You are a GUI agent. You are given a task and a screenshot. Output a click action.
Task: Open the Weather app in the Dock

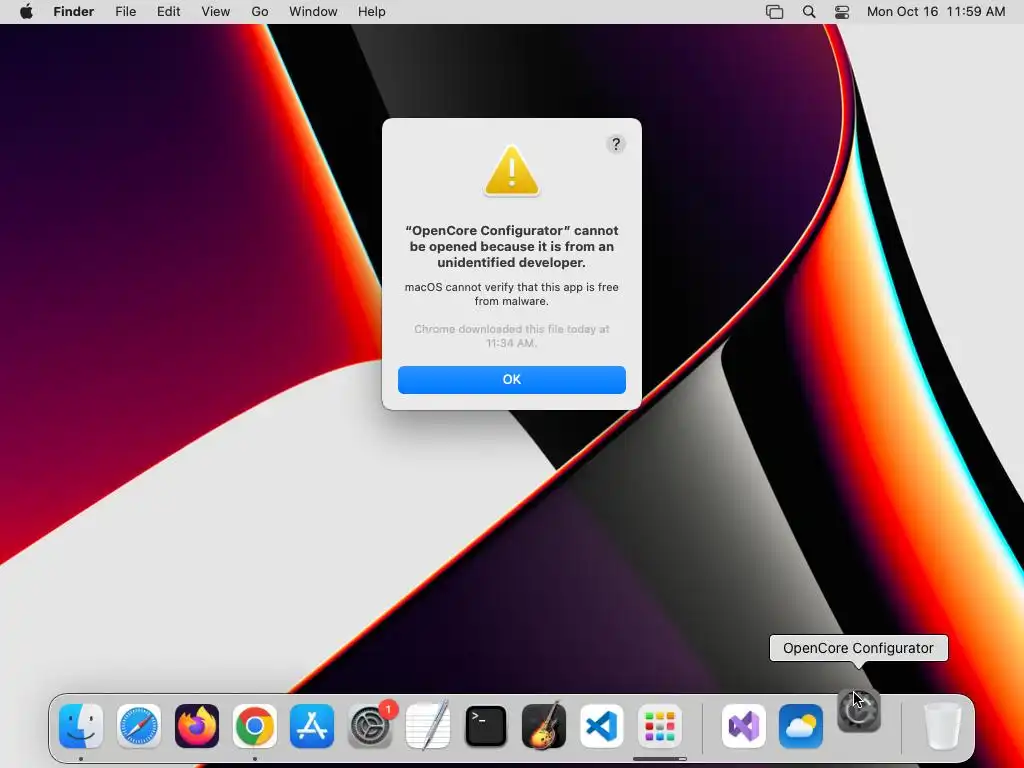pos(801,726)
